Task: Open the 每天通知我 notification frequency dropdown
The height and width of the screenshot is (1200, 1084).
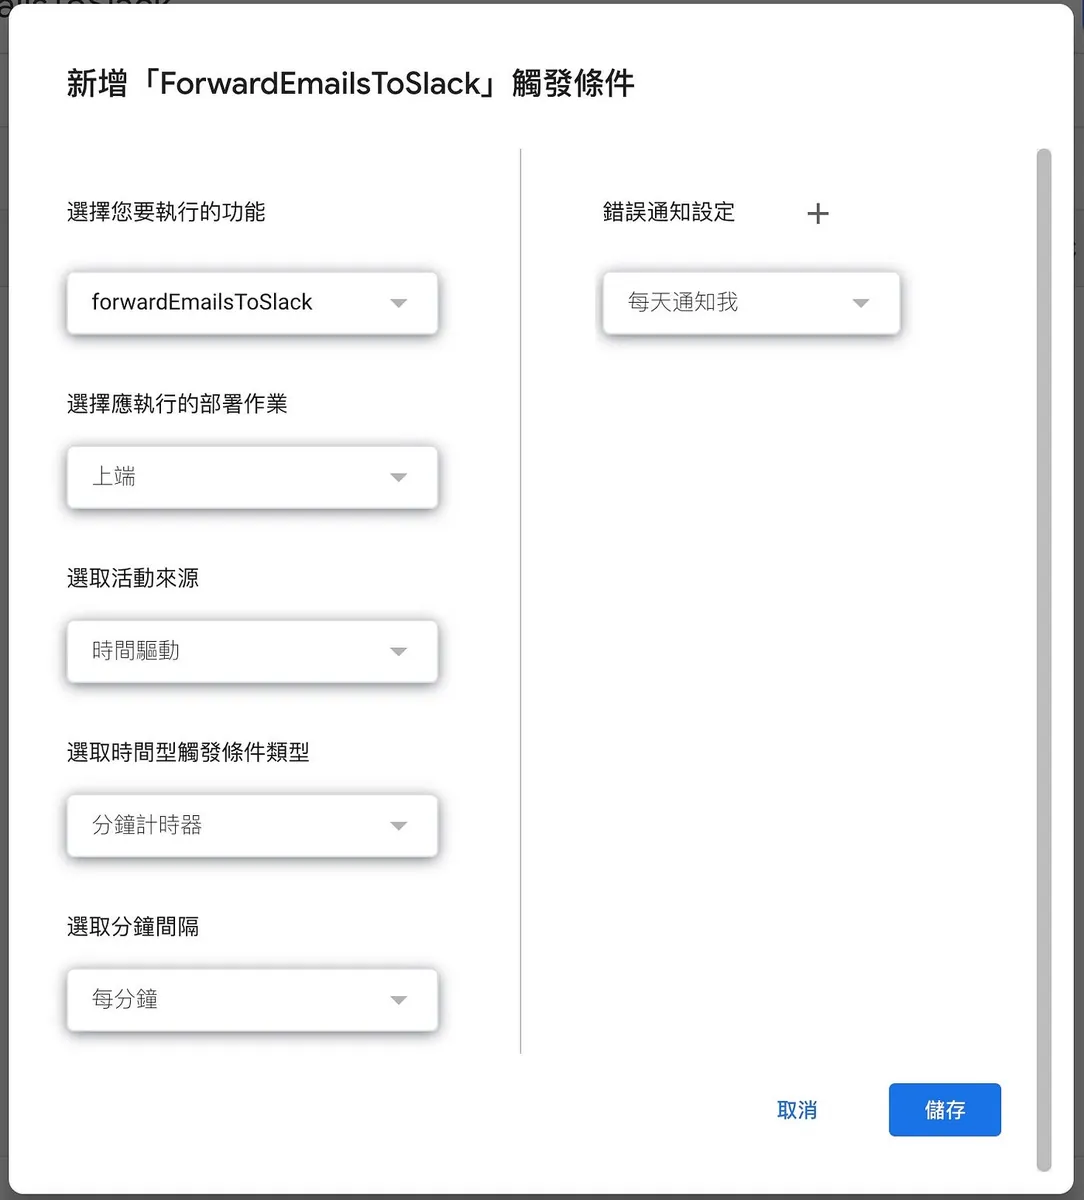Action: click(x=751, y=303)
